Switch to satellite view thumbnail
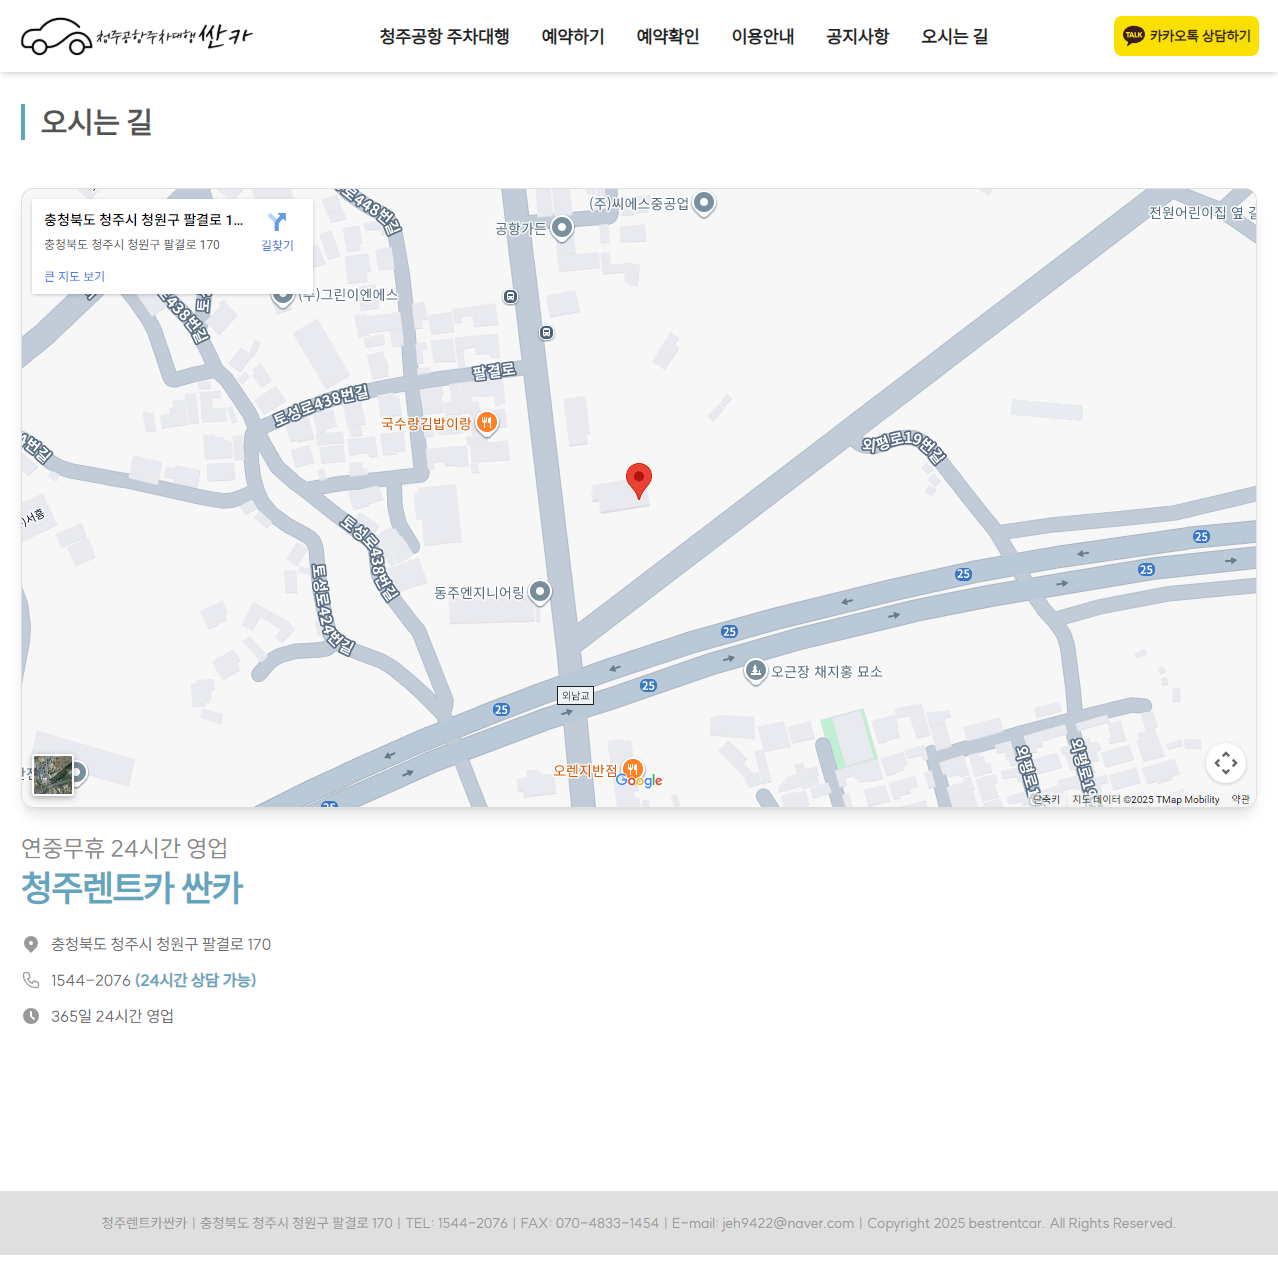This screenshot has height=1271, width=1278. coord(53,775)
